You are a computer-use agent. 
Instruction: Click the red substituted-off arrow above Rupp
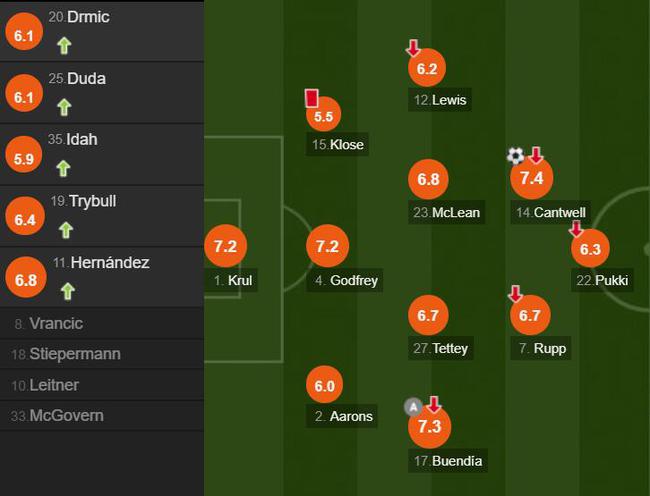coord(515,293)
